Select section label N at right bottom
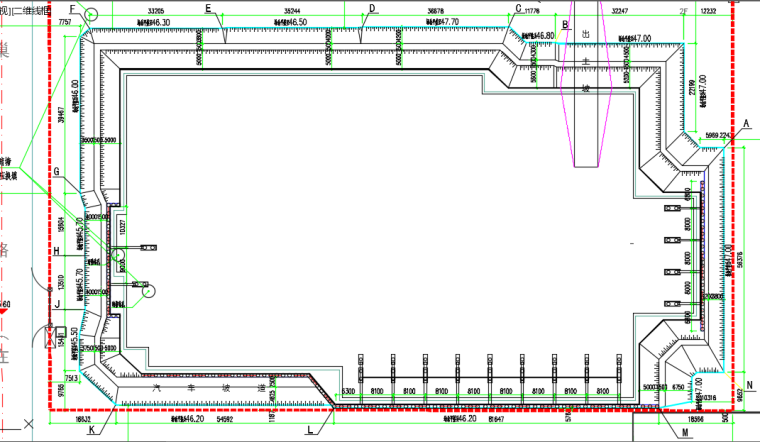Image resolution: width=760 pixels, height=442 pixels. click(x=747, y=384)
